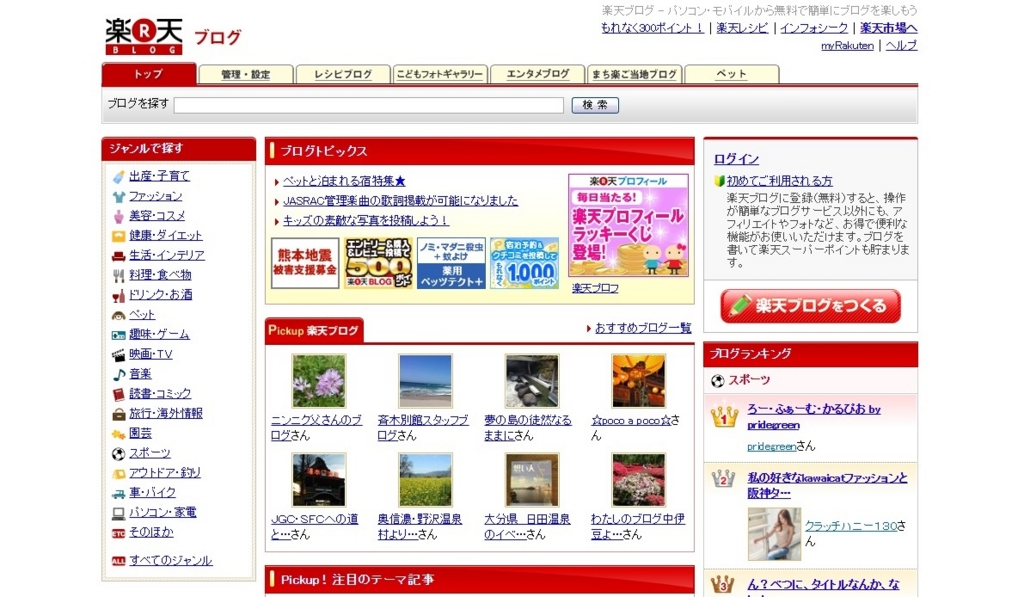This screenshot has width=1024, height=597.
Task: Open the yellow flower field thumbnail
Action: (425, 480)
